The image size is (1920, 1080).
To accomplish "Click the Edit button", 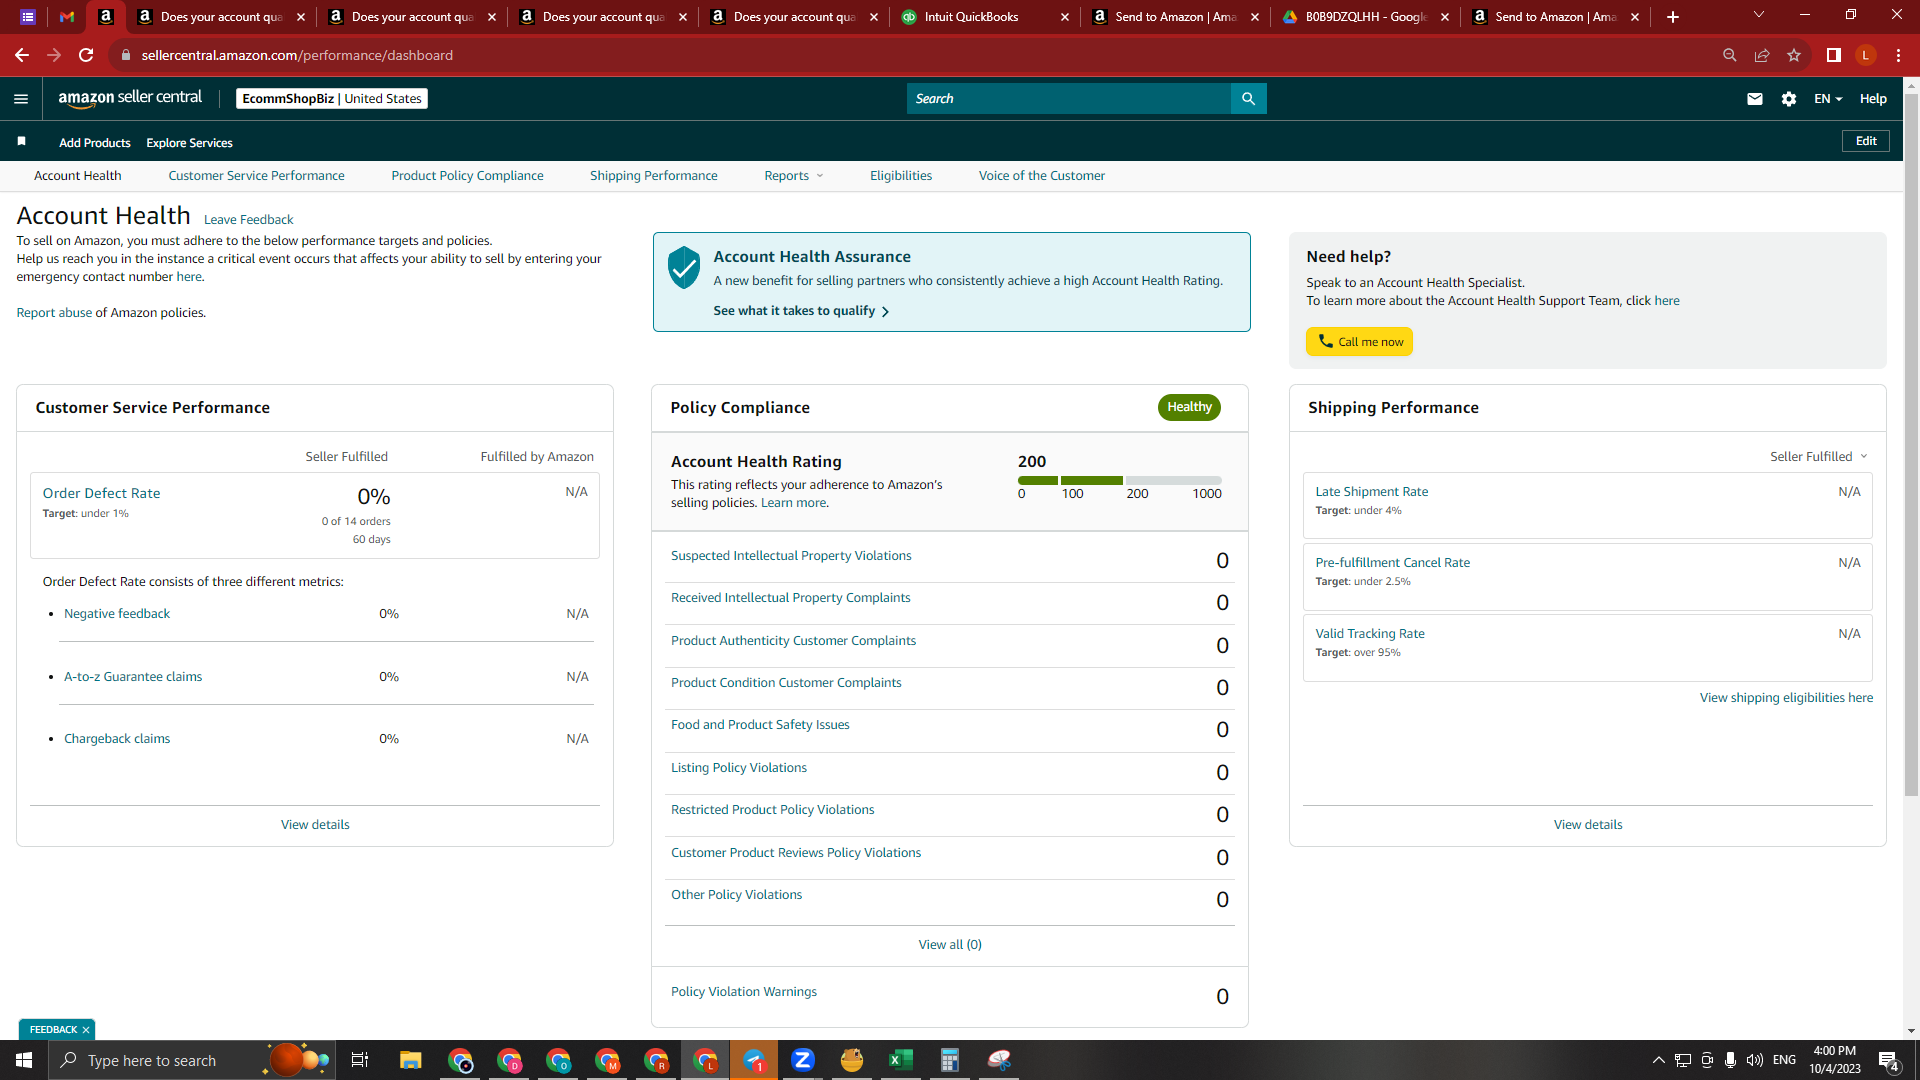I will [1866, 141].
